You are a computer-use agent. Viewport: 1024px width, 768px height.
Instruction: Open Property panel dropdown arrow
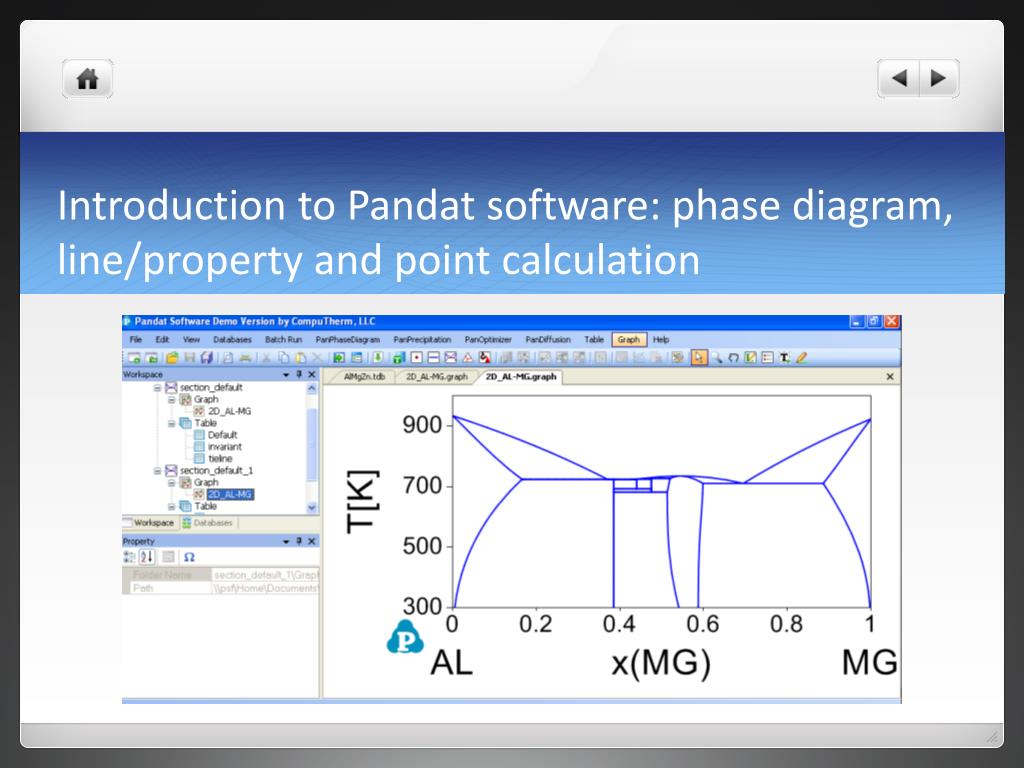pyautogui.click(x=286, y=541)
